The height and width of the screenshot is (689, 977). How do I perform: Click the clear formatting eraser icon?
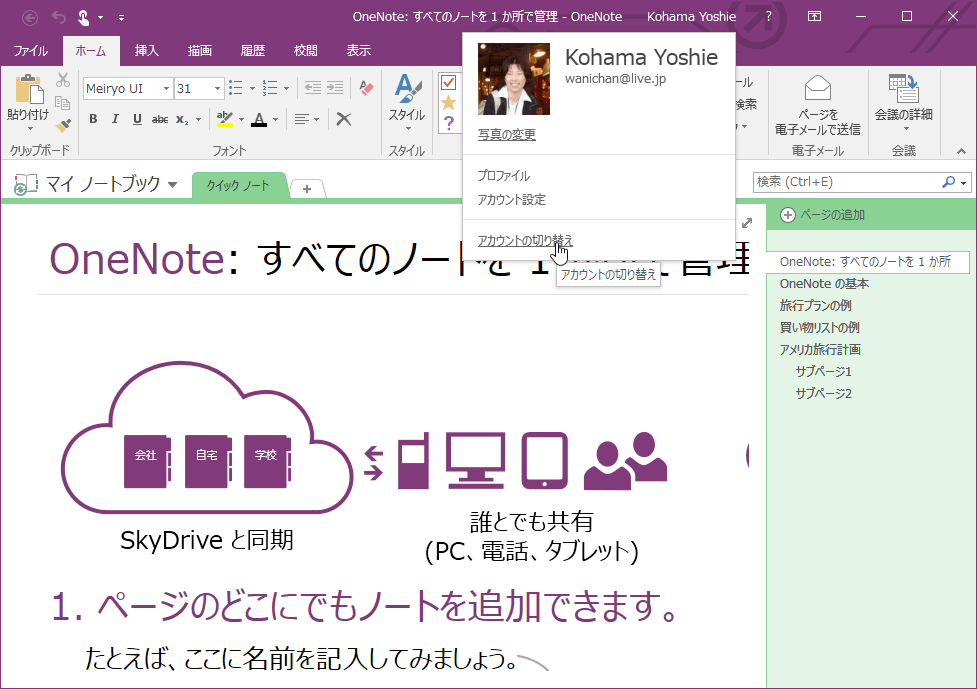[x=366, y=88]
